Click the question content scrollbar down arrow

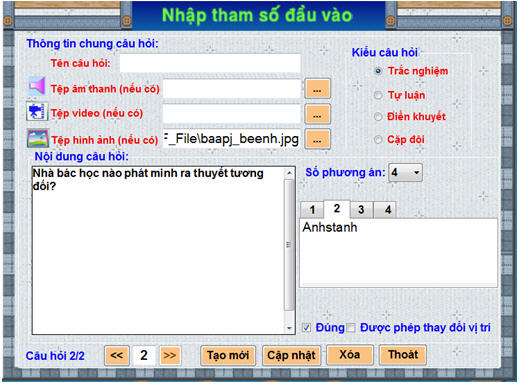click(x=289, y=328)
